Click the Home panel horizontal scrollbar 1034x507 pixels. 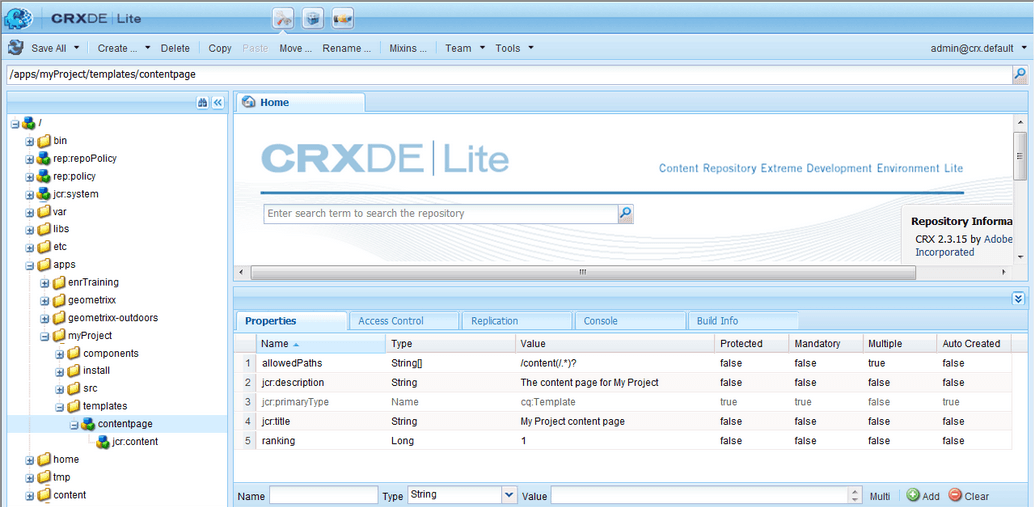pyautogui.click(x=582, y=272)
